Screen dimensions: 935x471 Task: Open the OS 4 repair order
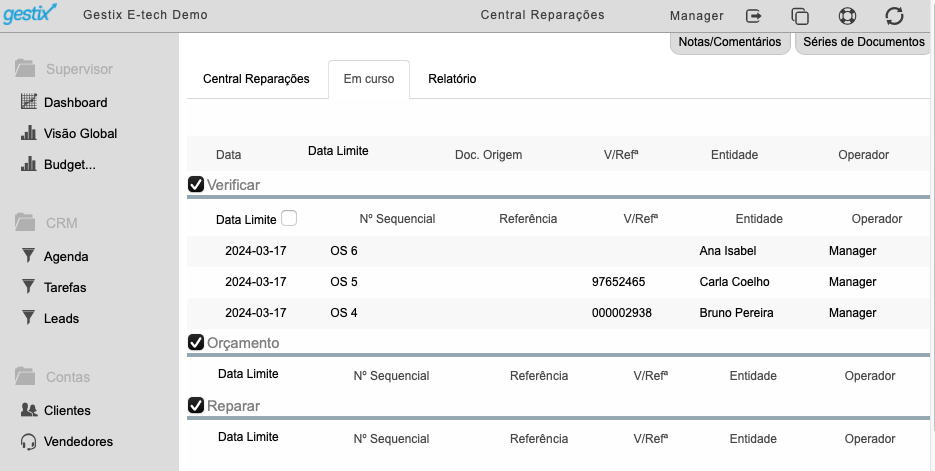(x=344, y=313)
